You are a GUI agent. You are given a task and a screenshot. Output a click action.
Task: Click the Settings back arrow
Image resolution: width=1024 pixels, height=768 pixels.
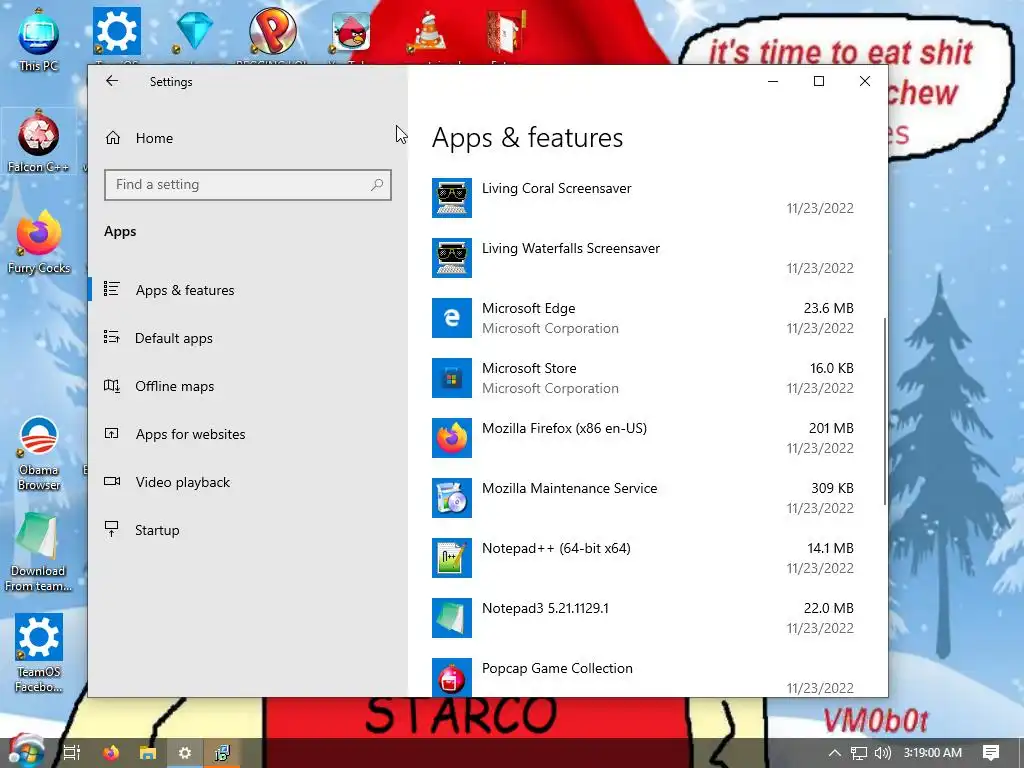click(112, 81)
